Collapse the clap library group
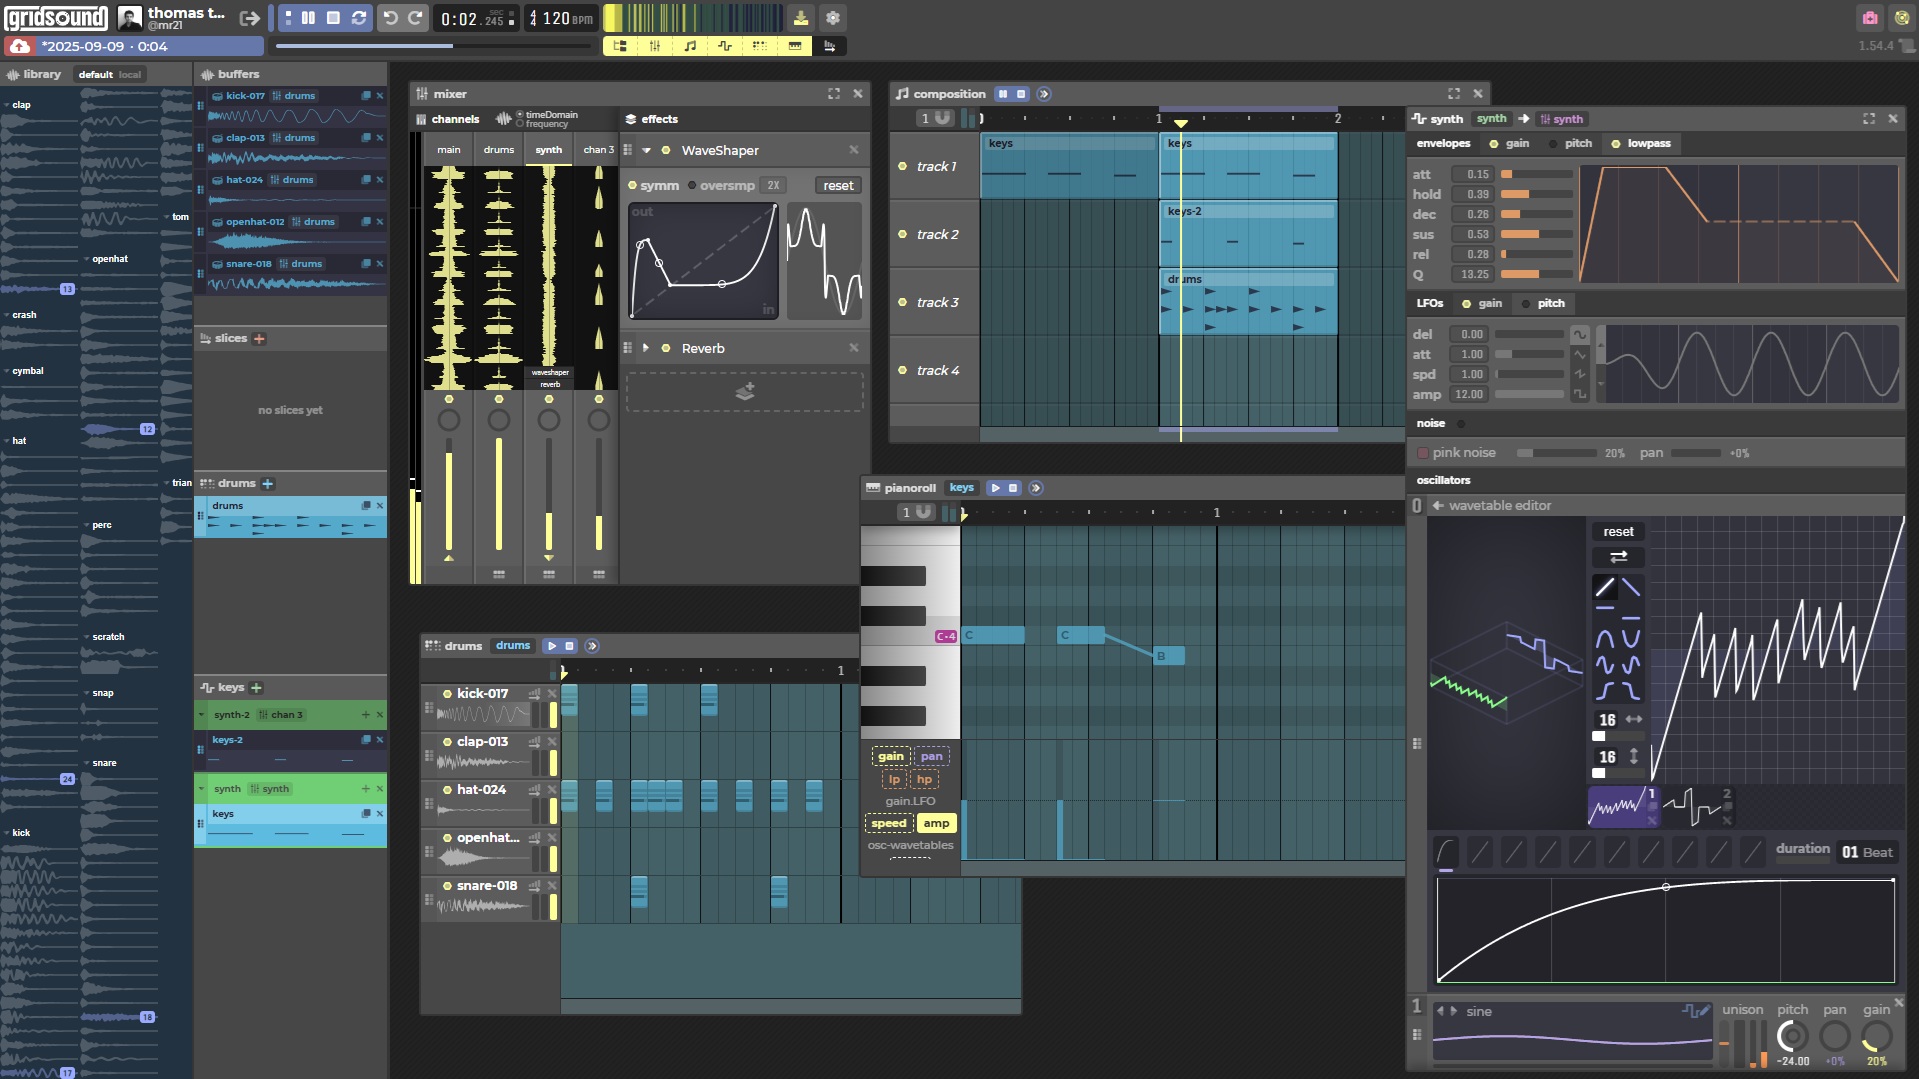The width and height of the screenshot is (1919, 1079). point(7,105)
